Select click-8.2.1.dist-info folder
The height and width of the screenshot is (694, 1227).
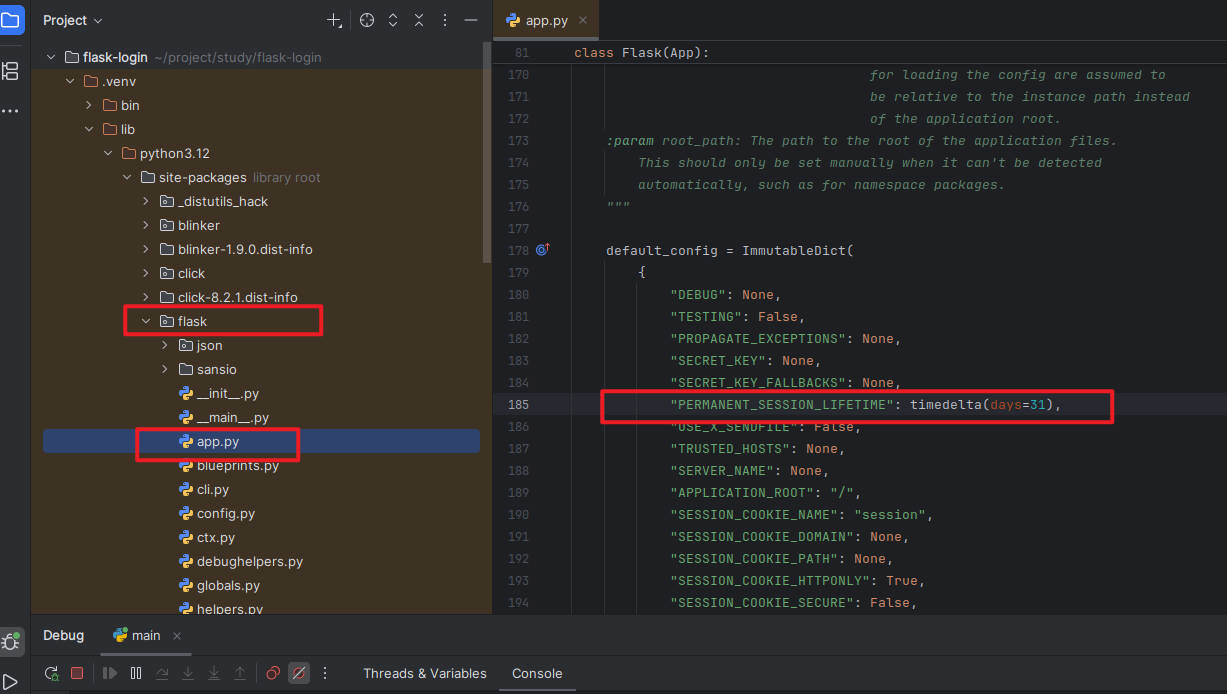(237, 297)
